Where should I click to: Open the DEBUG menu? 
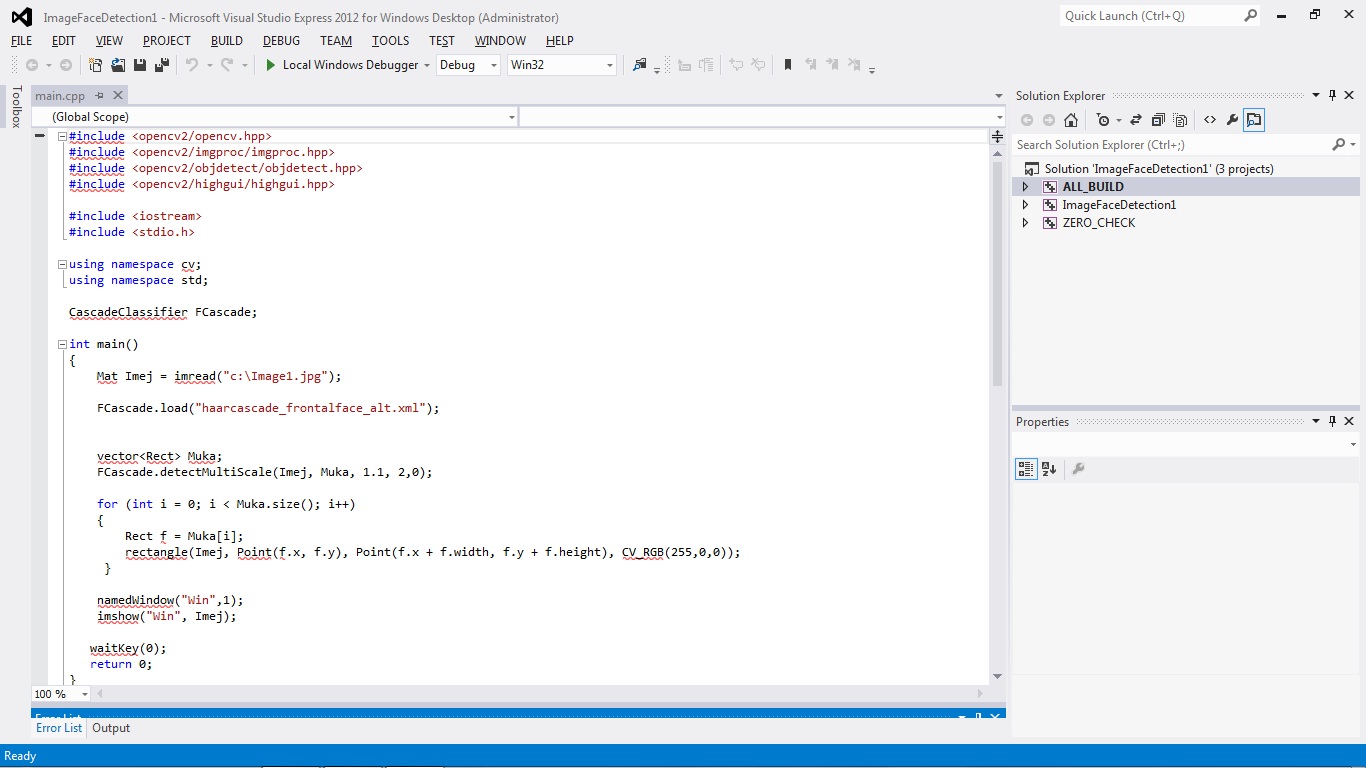tap(281, 41)
